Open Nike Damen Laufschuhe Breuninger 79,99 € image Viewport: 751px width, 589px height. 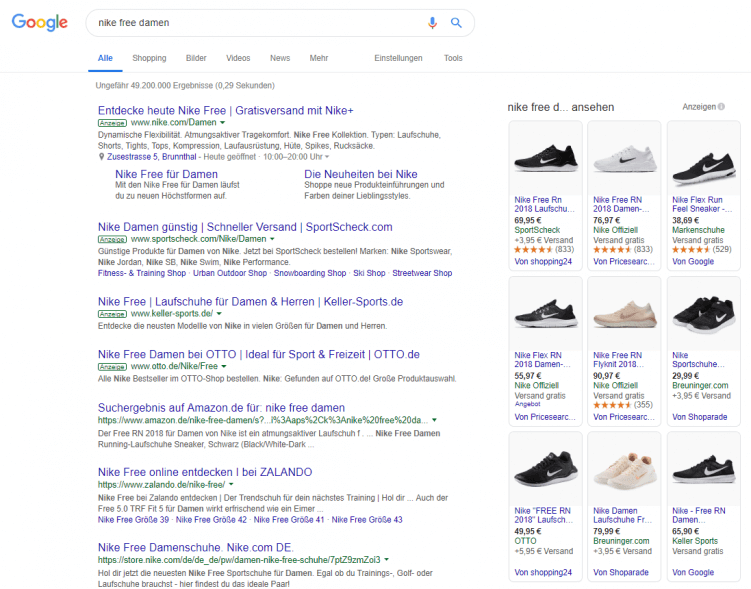(624, 469)
